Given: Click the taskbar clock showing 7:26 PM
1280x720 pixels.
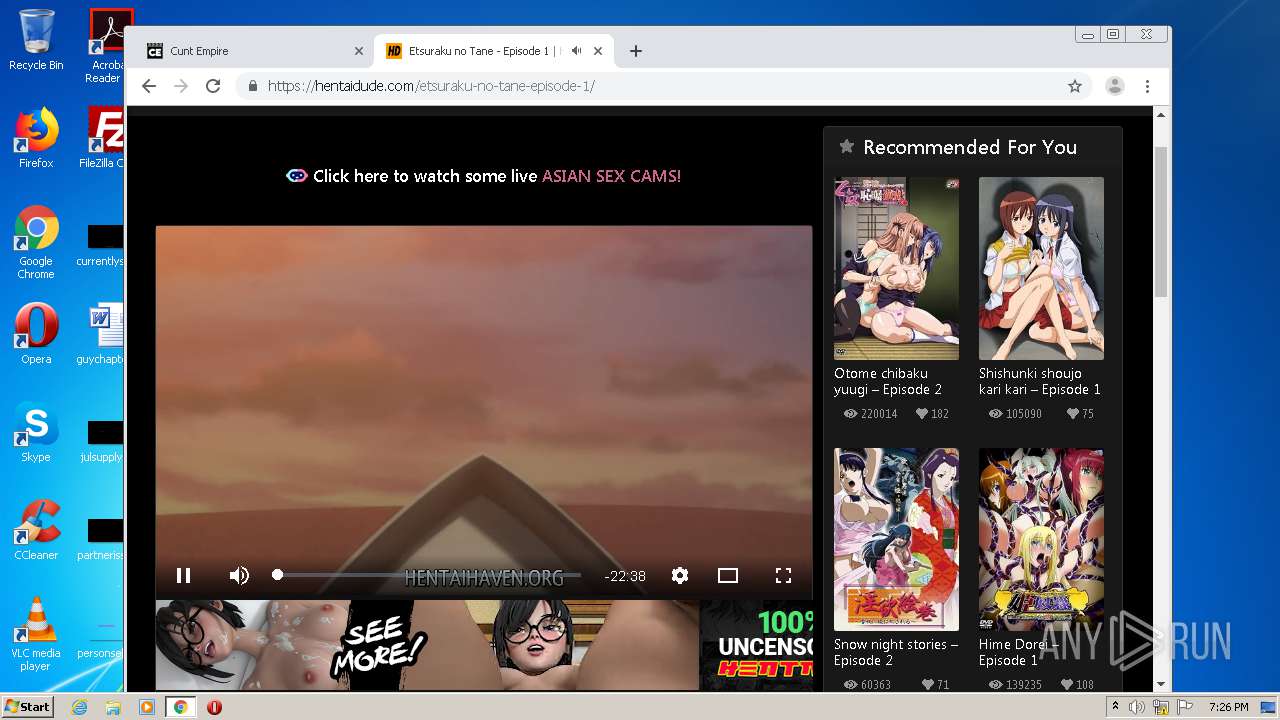Looking at the screenshot, I should [1228, 707].
